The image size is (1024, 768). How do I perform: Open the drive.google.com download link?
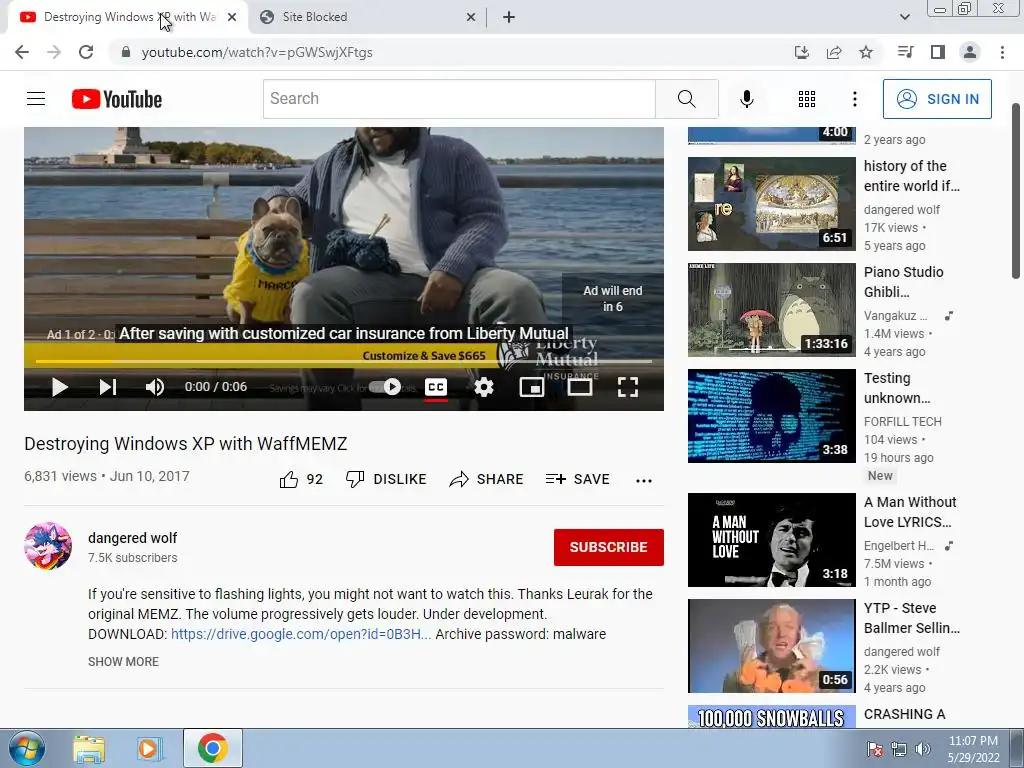click(x=300, y=634)
